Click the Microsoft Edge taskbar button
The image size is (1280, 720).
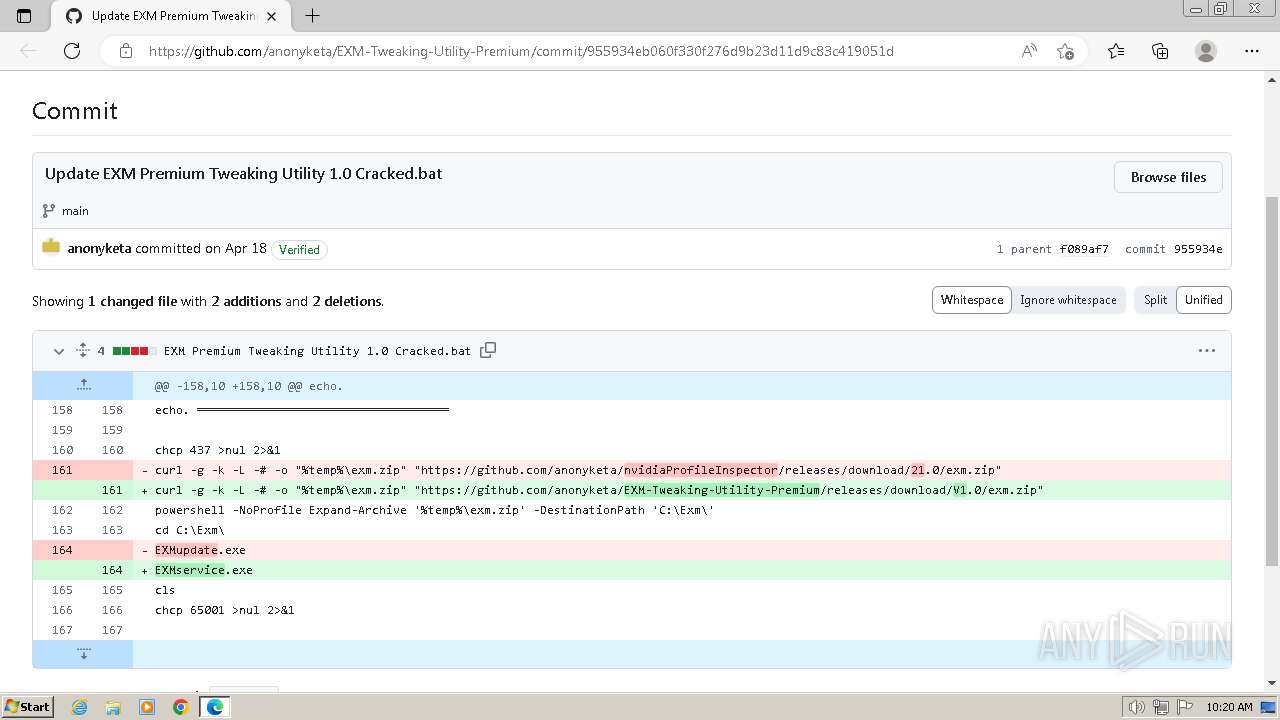[214, 707]
